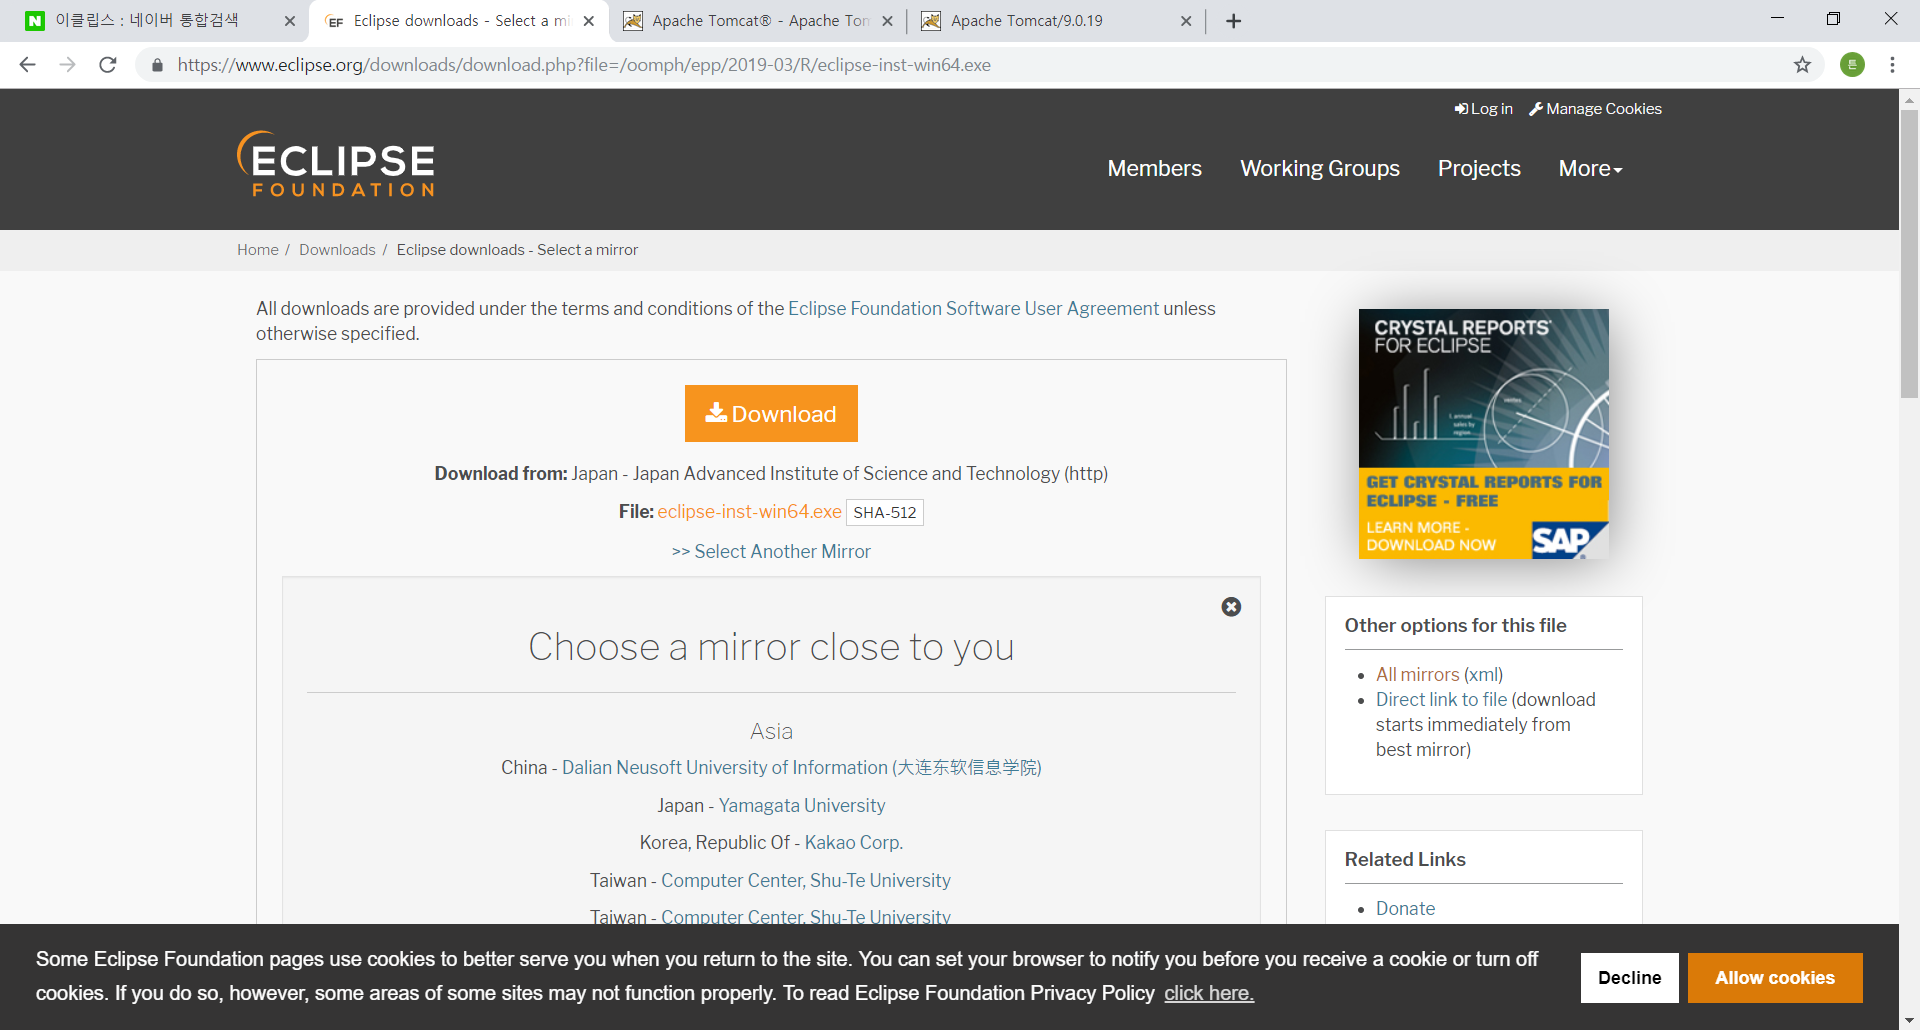
Task: Expand the More dropdown menu
Action: [1590, 169]
